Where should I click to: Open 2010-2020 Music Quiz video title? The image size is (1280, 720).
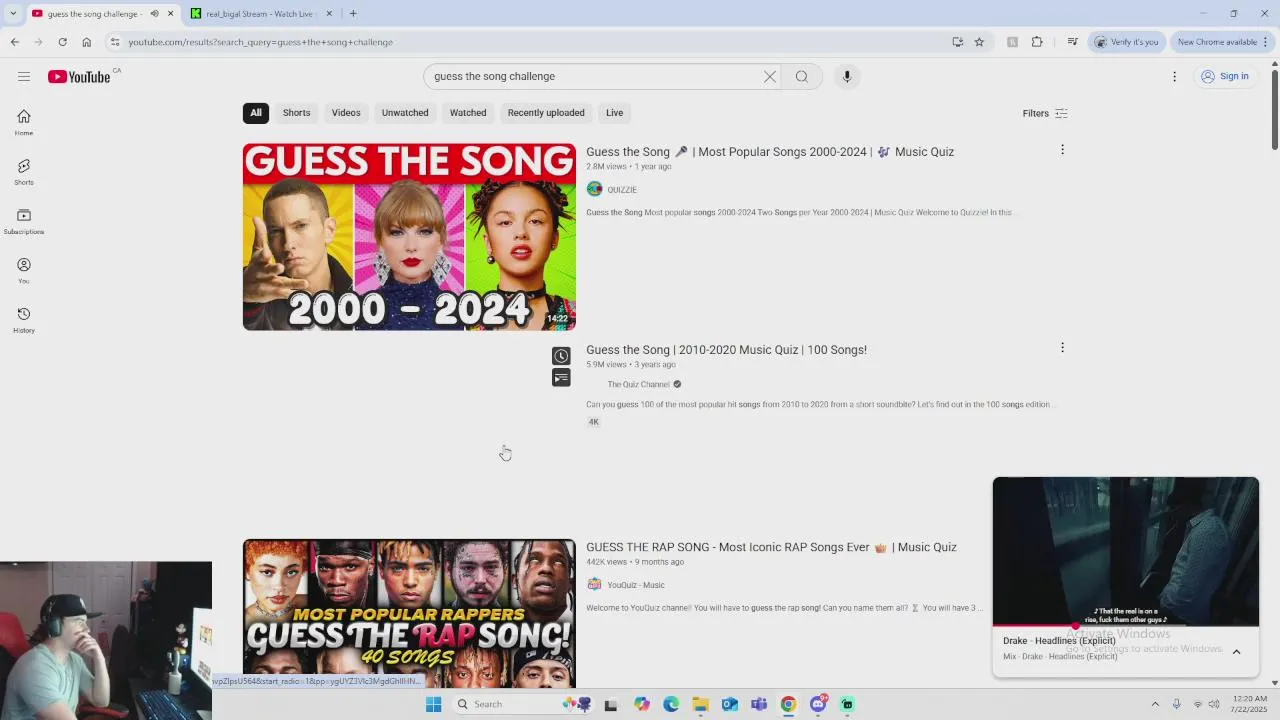tap(726, 350)
